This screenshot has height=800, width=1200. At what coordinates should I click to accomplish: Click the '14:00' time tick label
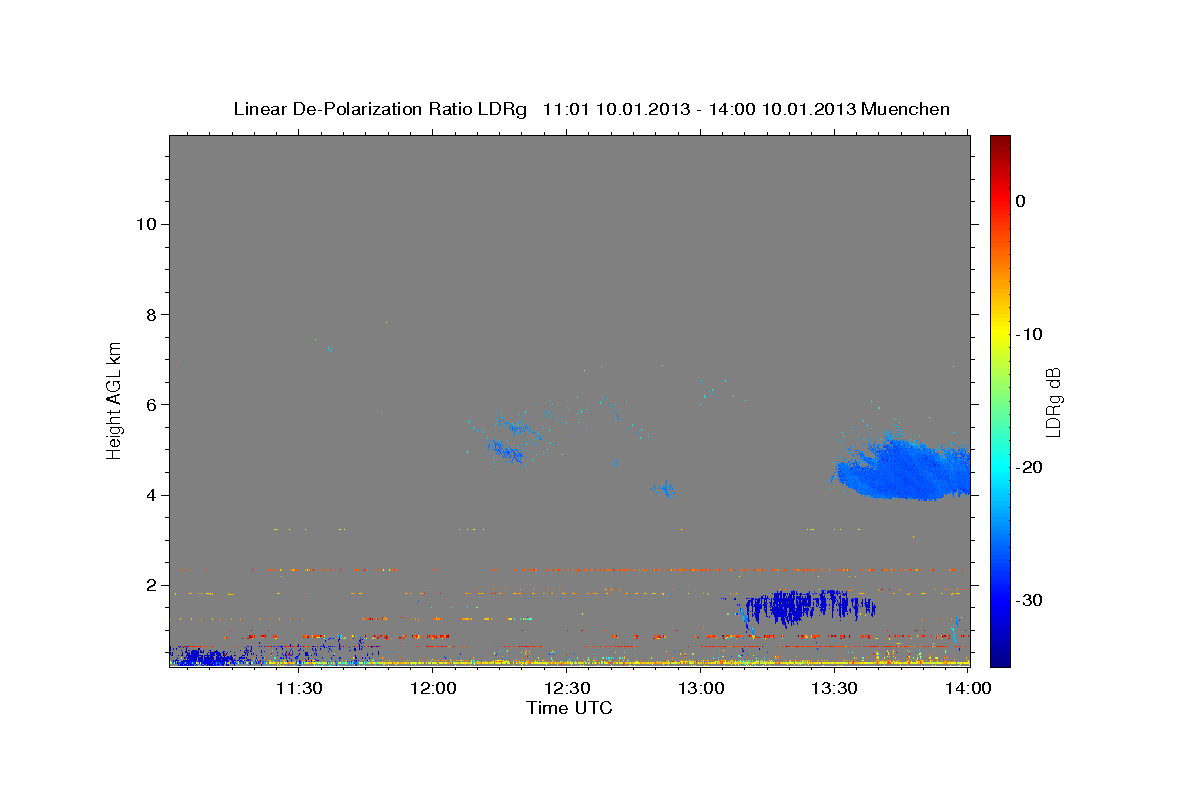(x=968, y=688)
